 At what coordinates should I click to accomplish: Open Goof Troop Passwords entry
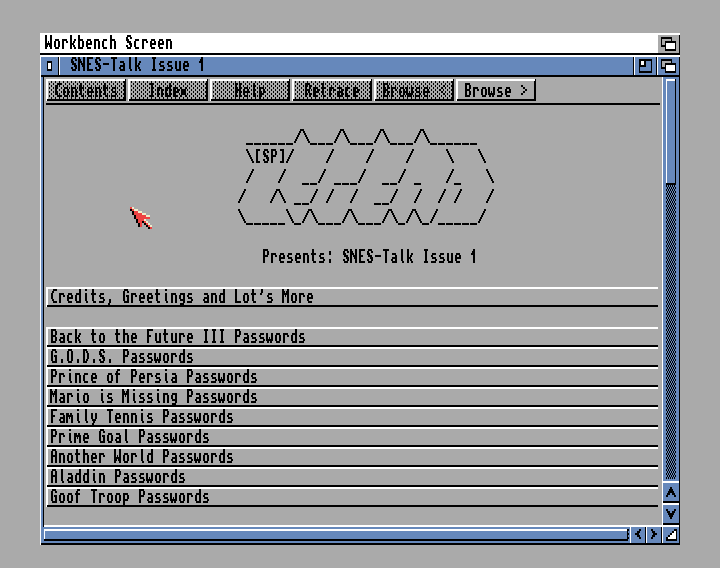click(x=352, y=497)
